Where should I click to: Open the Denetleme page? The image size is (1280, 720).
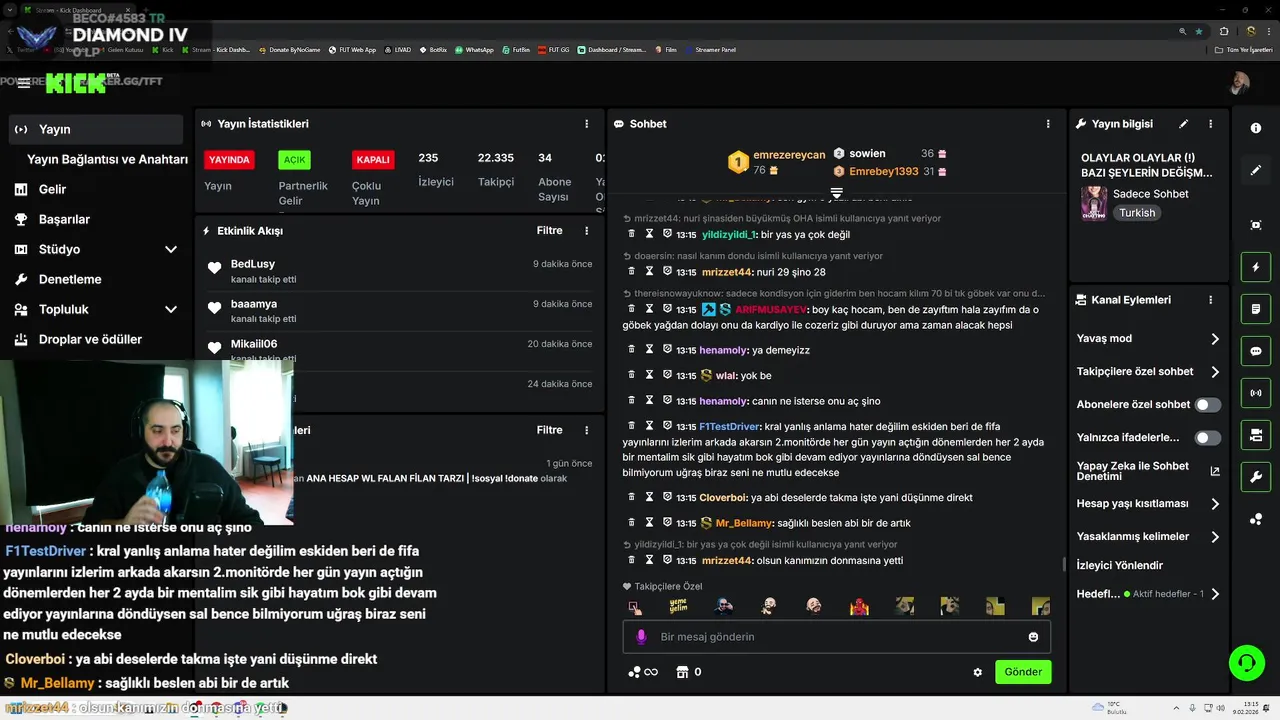pyautogui.click(x=70, y=279)
